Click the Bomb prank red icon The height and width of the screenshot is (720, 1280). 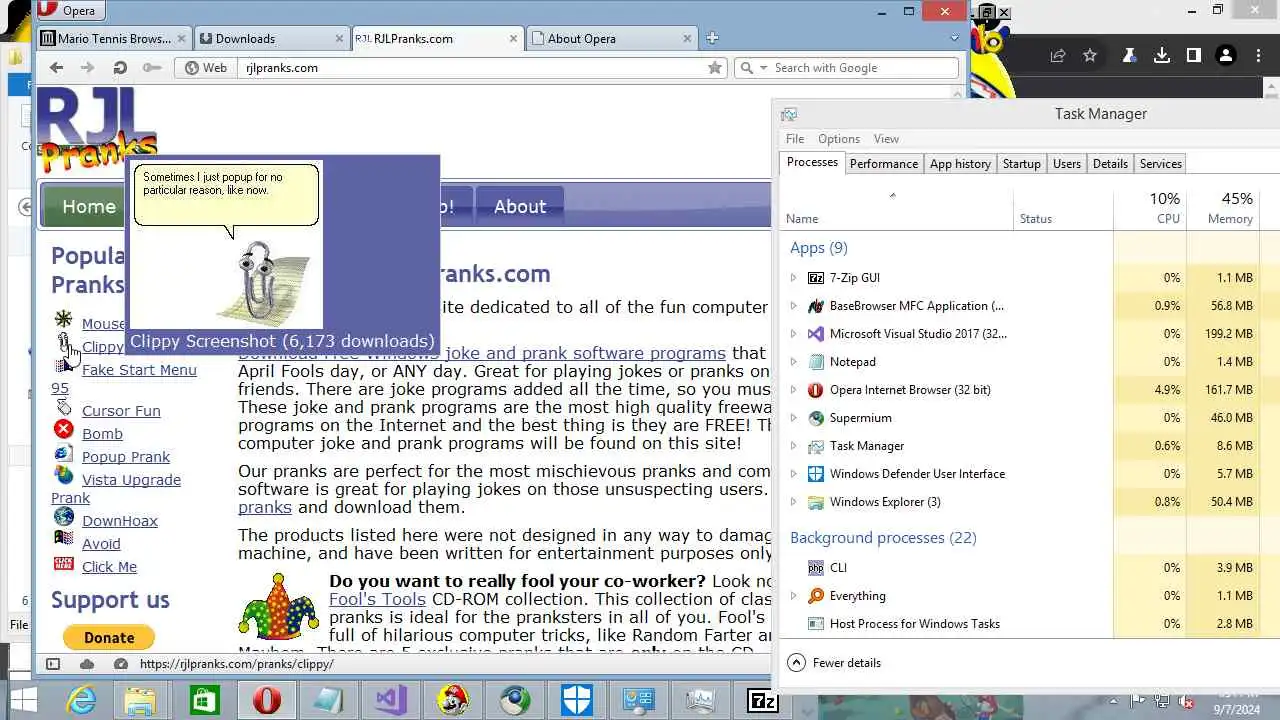tap(64, 429)
